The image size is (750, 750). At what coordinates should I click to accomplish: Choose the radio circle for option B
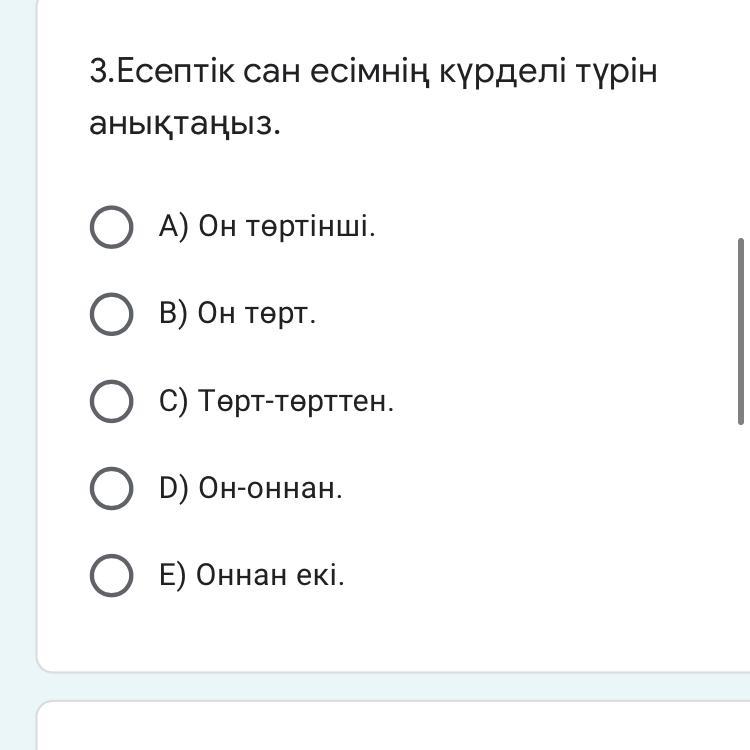click(x=111, y=314)
